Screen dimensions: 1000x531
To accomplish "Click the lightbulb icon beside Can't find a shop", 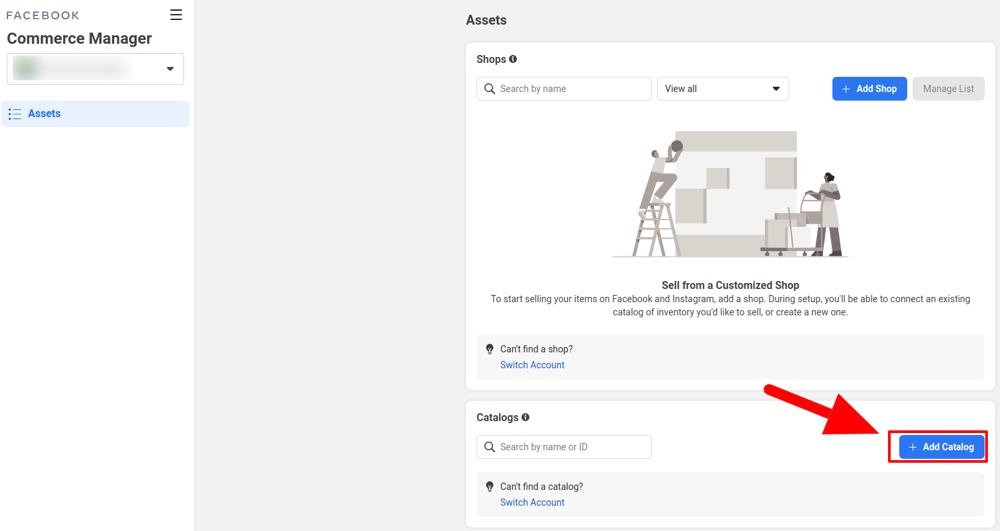I will coord(490,349).
